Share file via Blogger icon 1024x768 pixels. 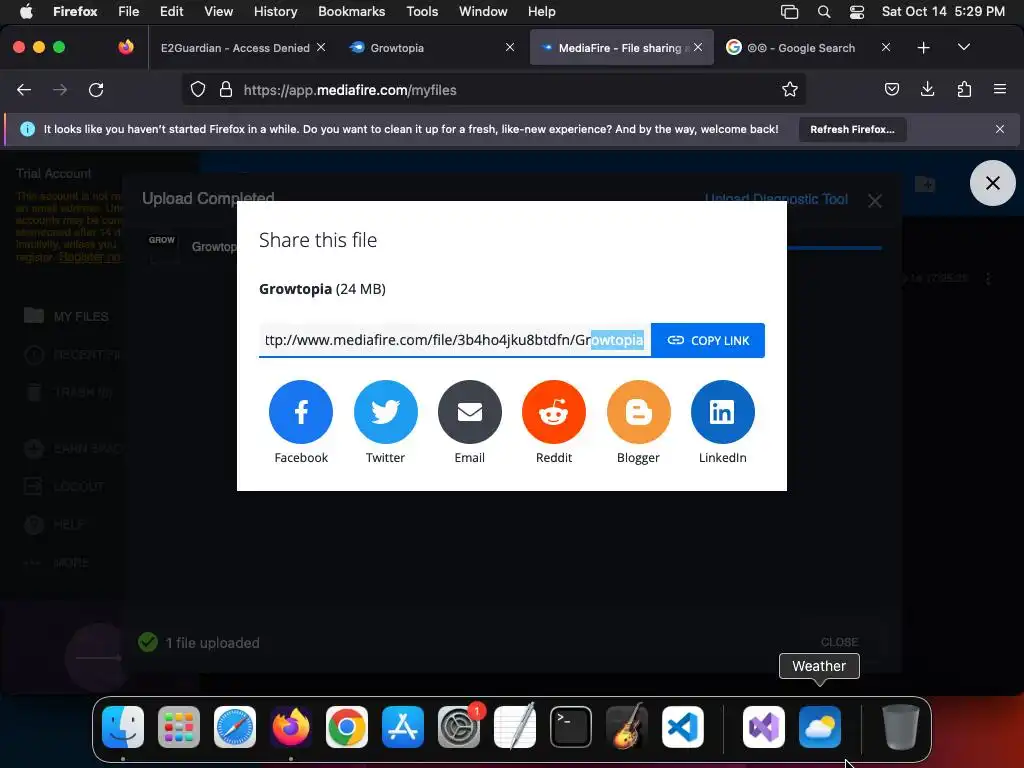tap(638, 412)
